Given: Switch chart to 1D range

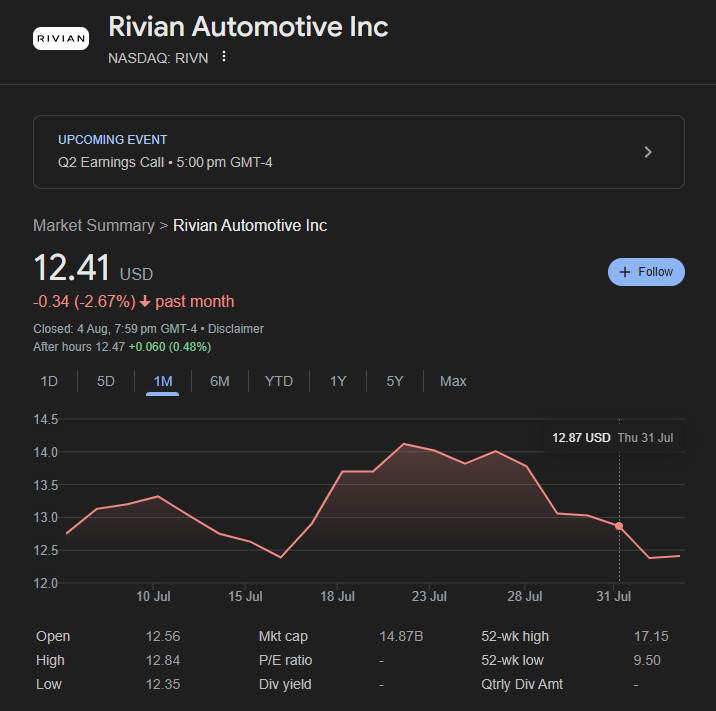Looking at the screenshot, I should [x=49, y=381].
